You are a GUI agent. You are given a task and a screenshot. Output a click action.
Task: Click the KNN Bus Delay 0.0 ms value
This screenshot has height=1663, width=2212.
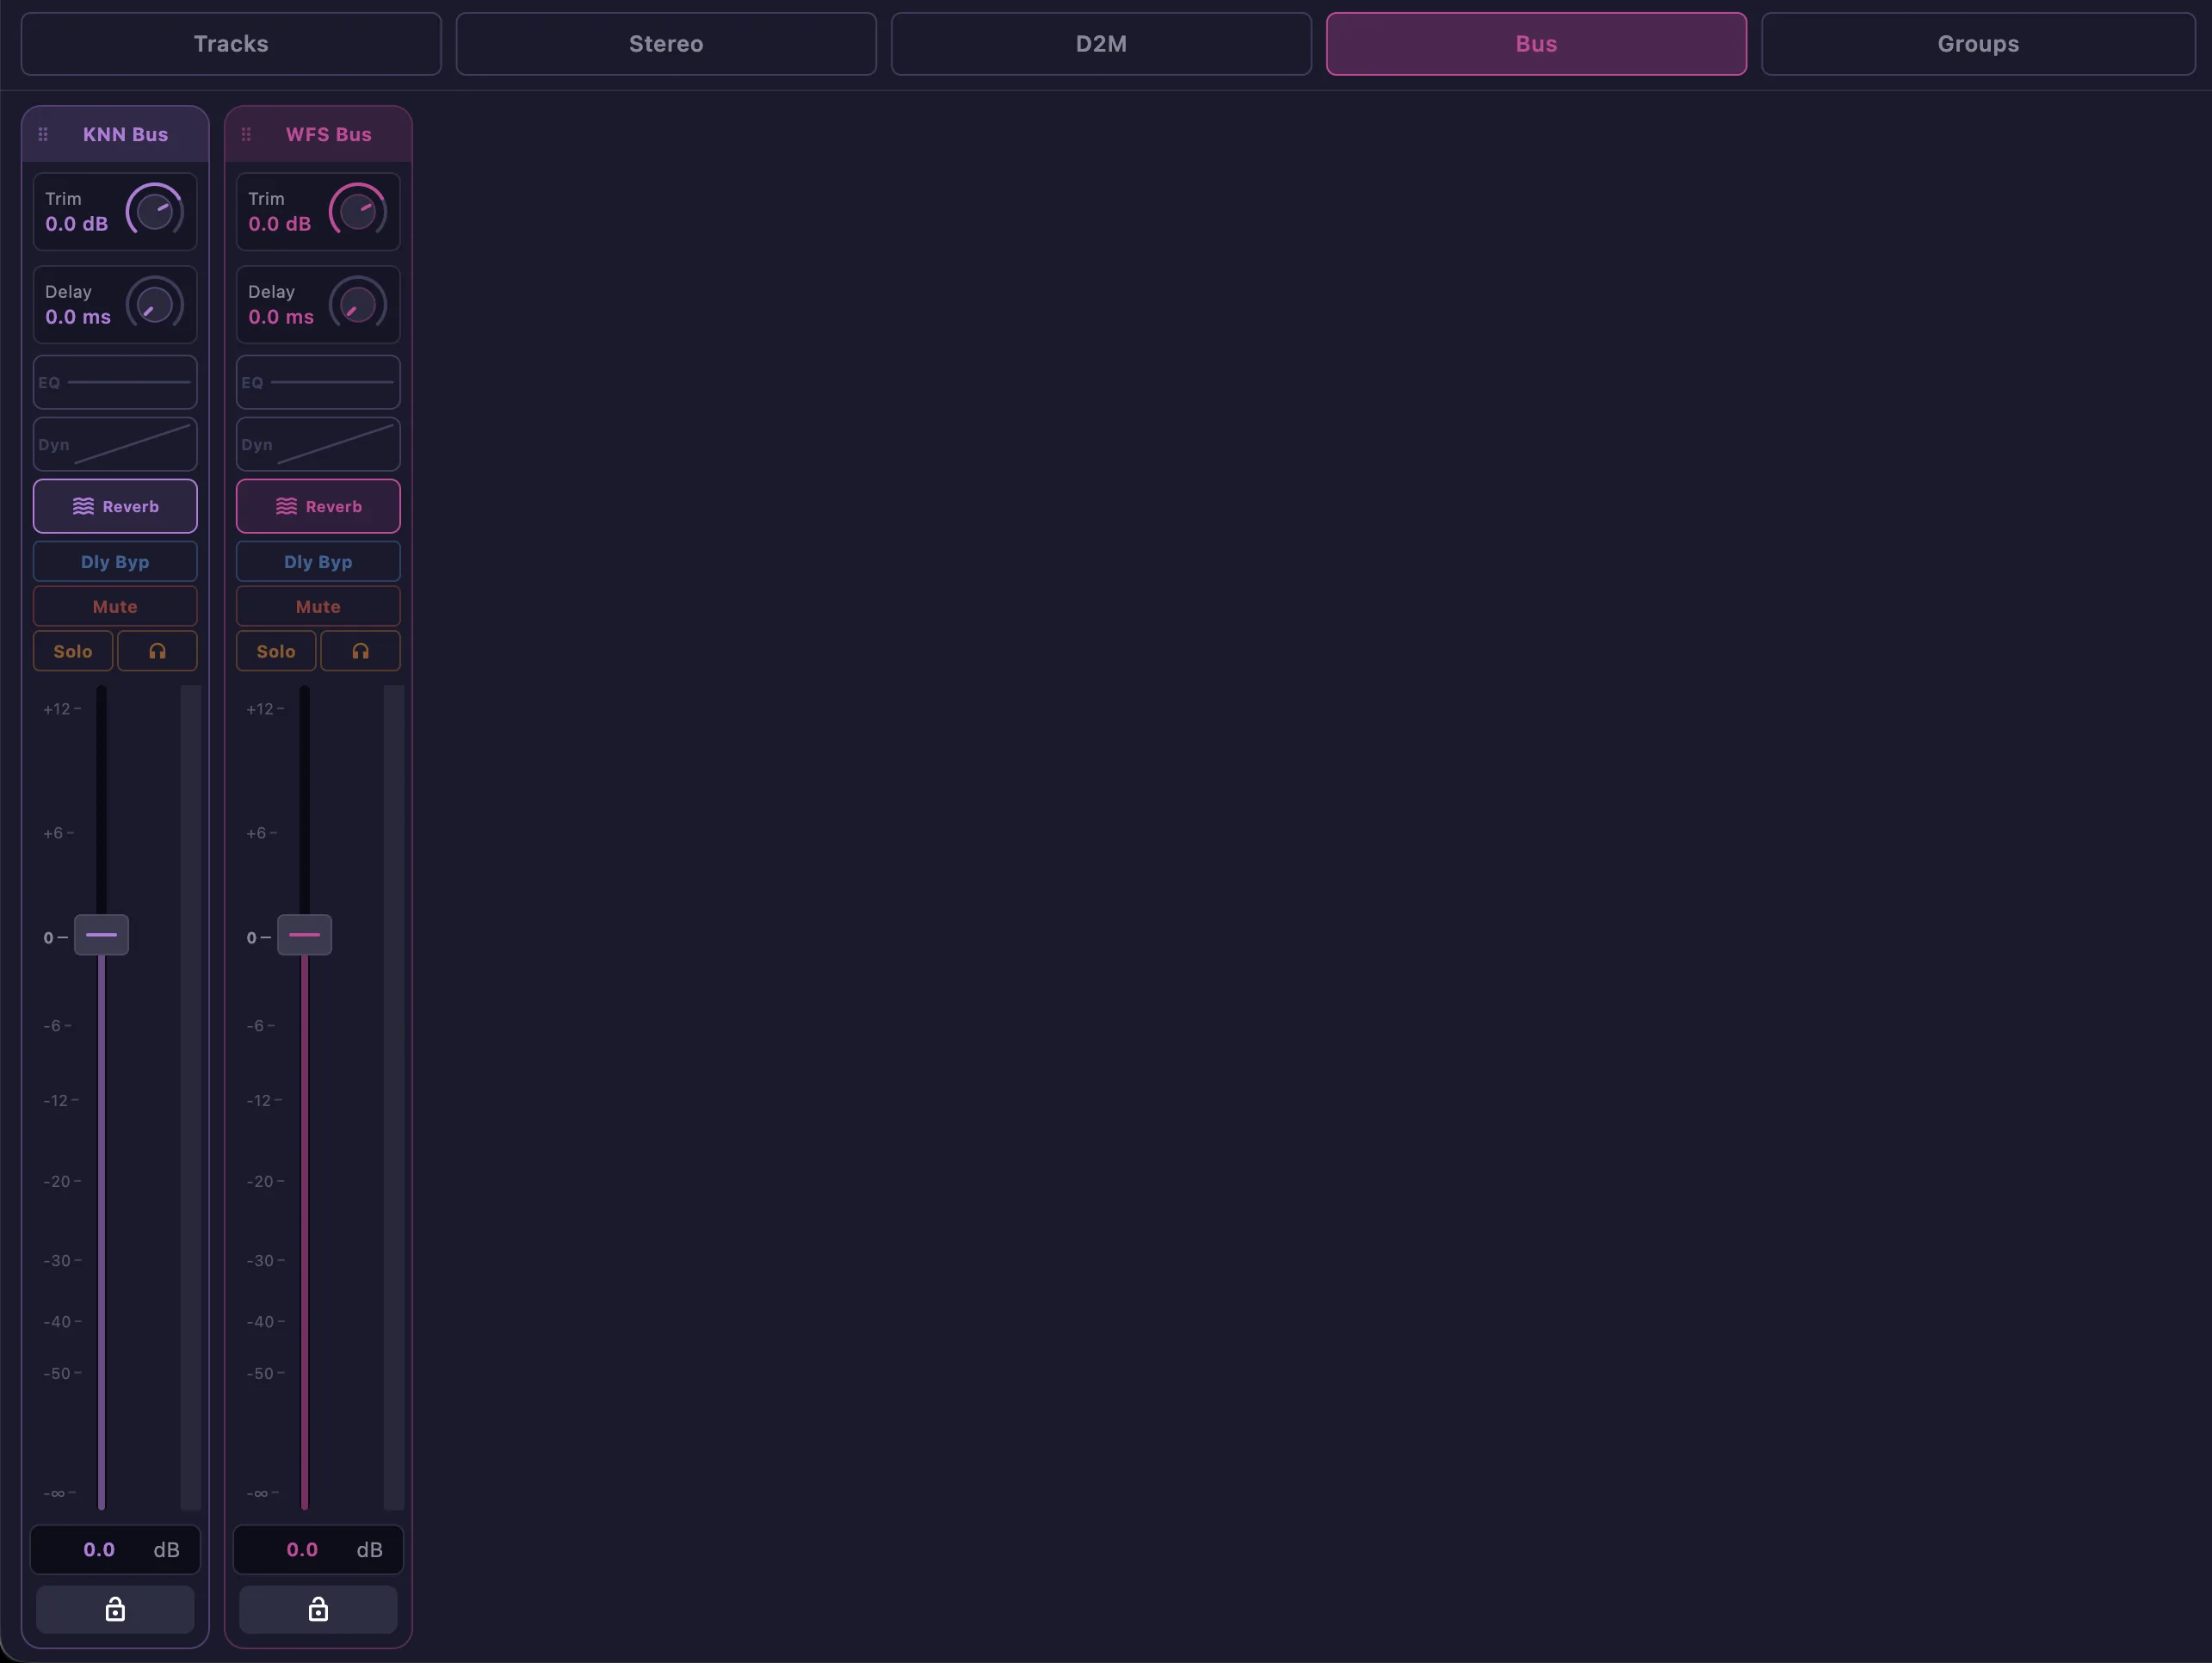click(78, 317)
